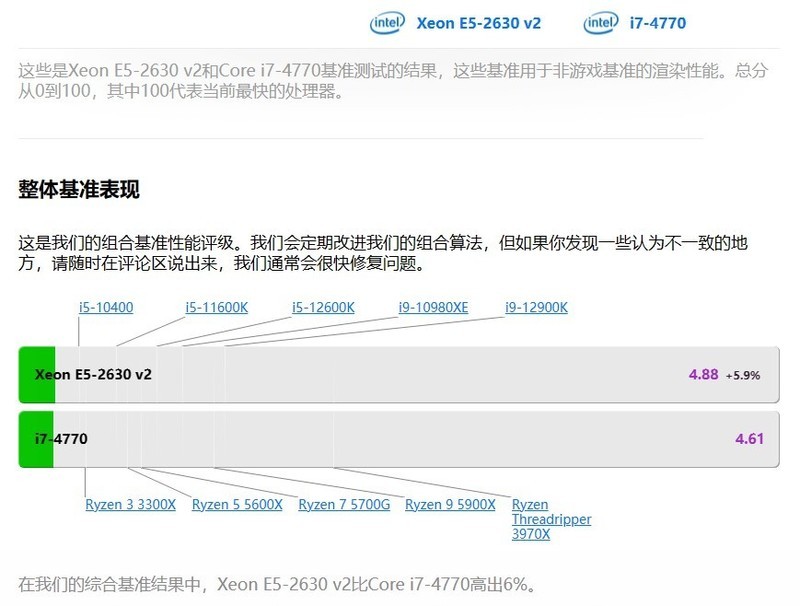Screen dimensions: 800x606
Task: Open the i9-12900K comparison link
Action: point(536,308)
